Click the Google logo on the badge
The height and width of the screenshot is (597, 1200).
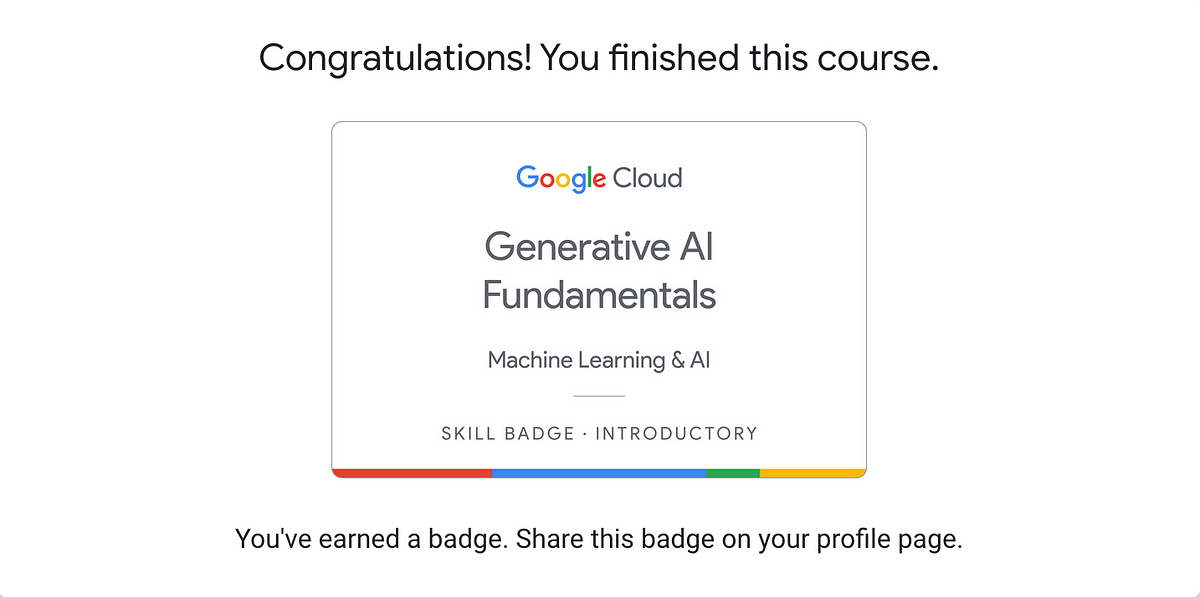tap(561, 179)
